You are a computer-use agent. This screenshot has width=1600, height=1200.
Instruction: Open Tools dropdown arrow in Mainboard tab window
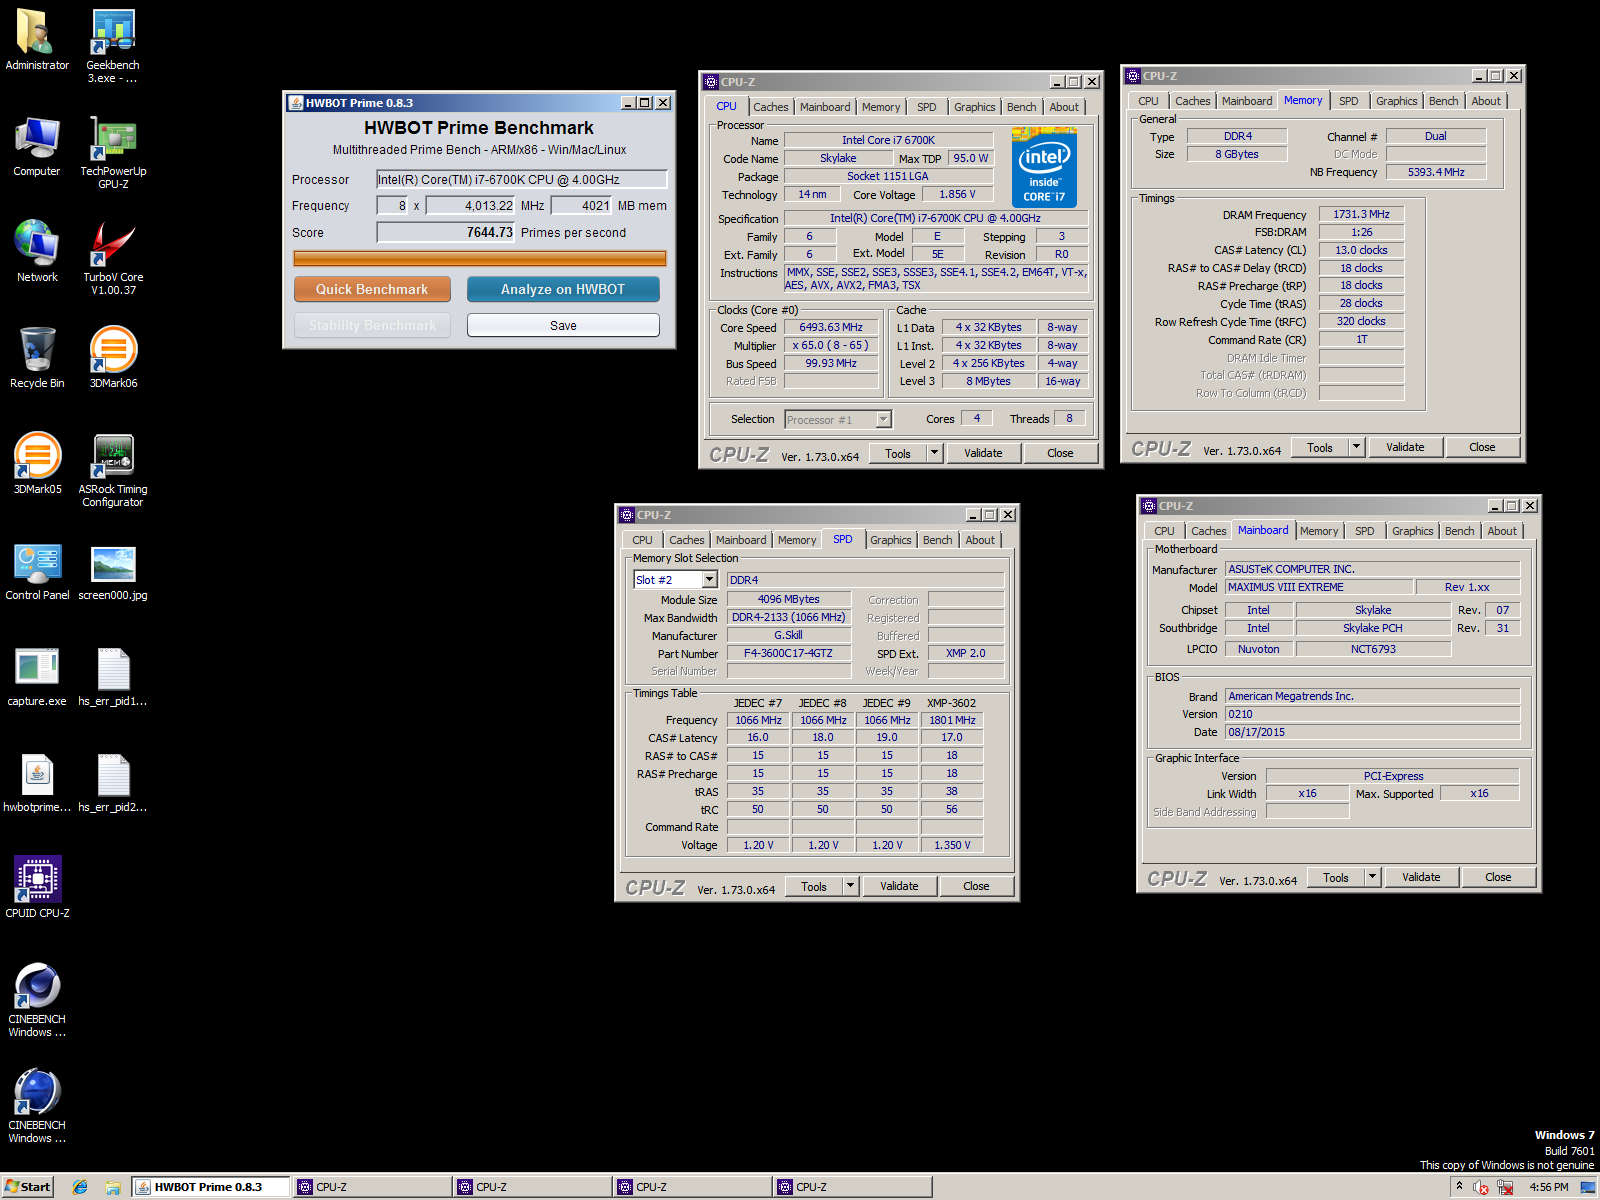point(1372,877)
